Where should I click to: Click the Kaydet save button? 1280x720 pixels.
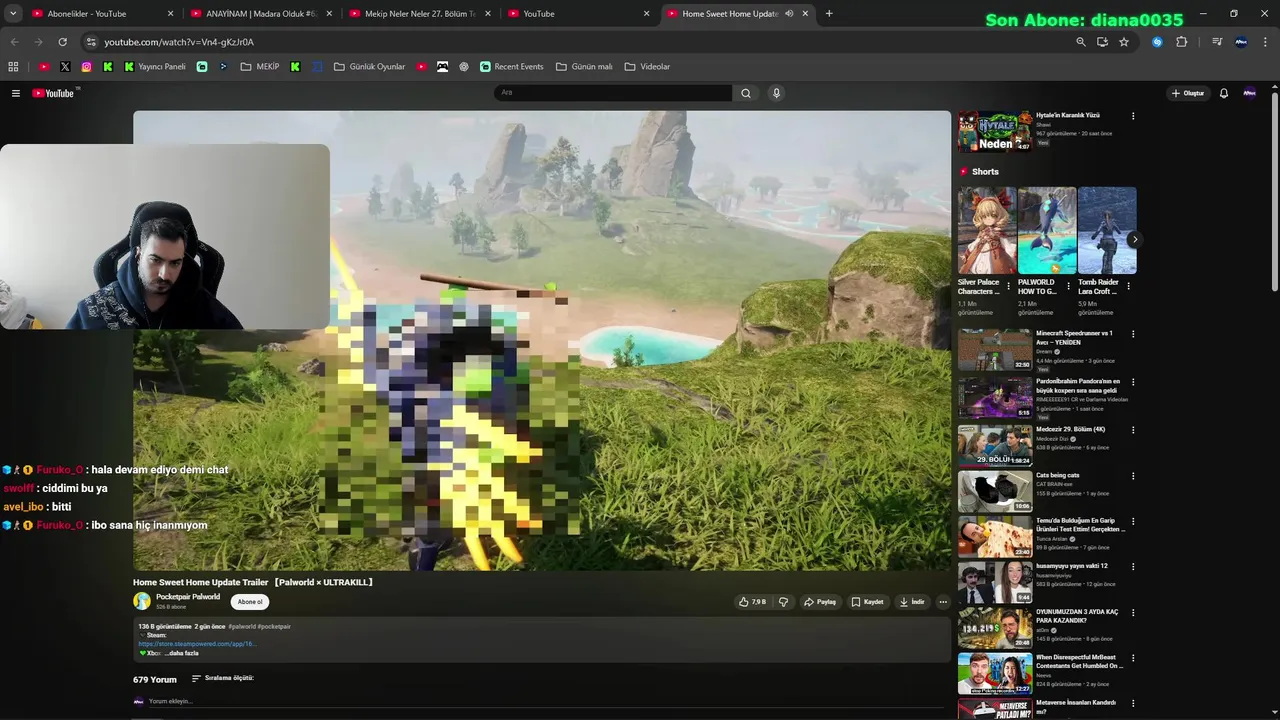(868, 602)
